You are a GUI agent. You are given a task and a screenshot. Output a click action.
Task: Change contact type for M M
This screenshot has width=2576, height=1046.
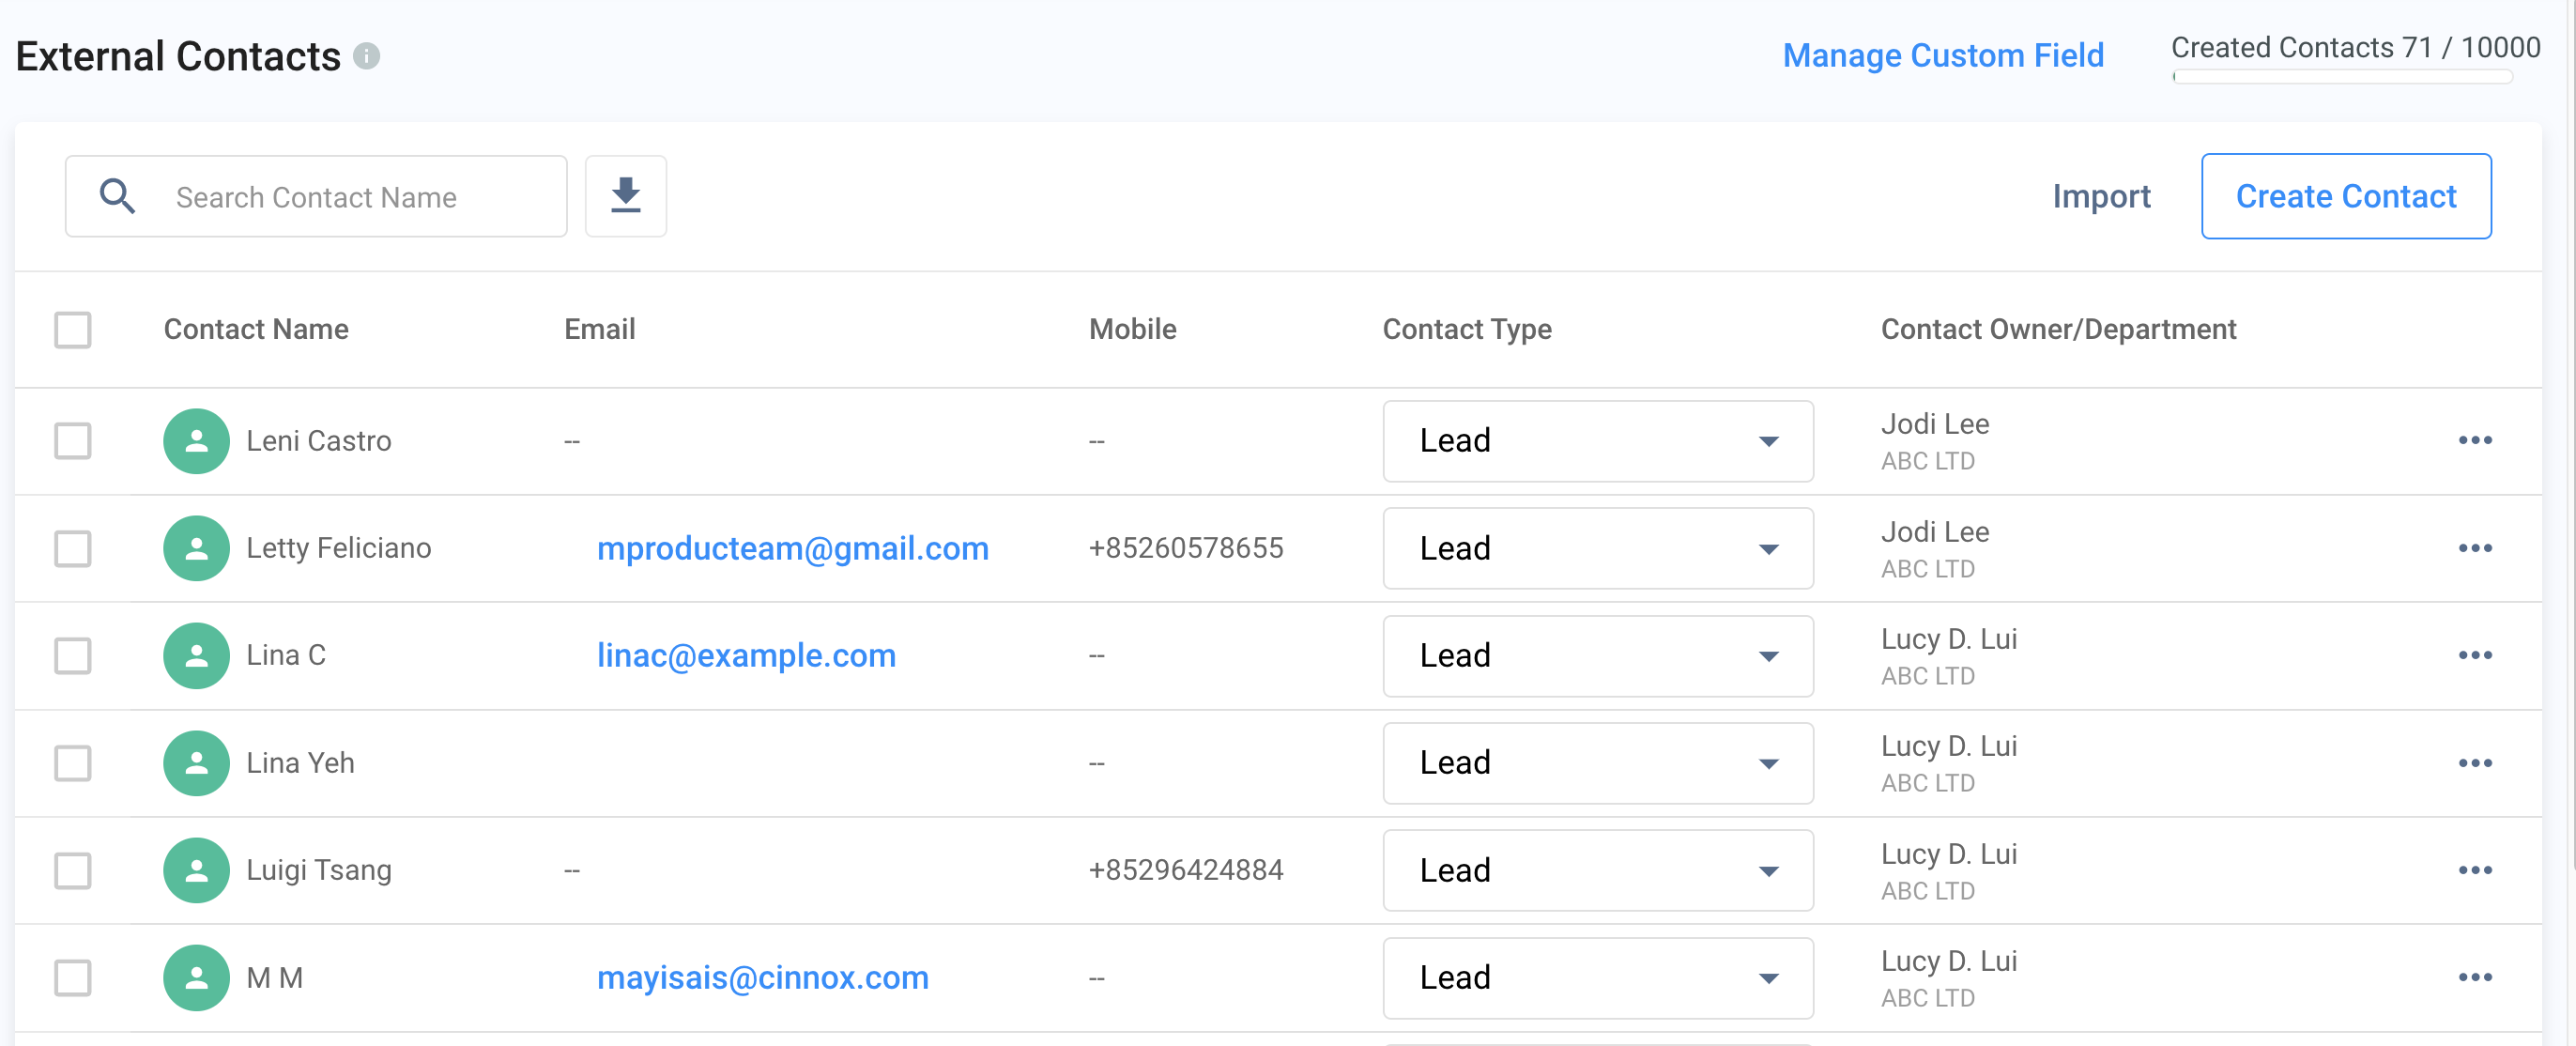[1597, 977]
